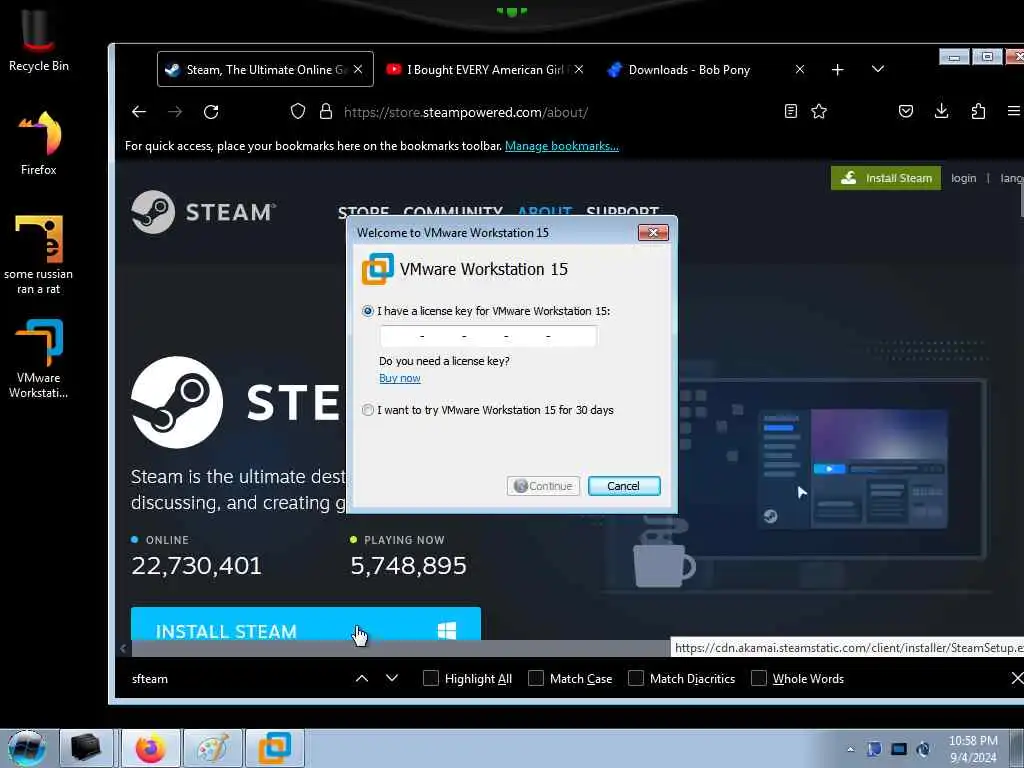Open Steam COMMUNITY menu
Viewport: 1024px width, 768px height.
[453, 212]
